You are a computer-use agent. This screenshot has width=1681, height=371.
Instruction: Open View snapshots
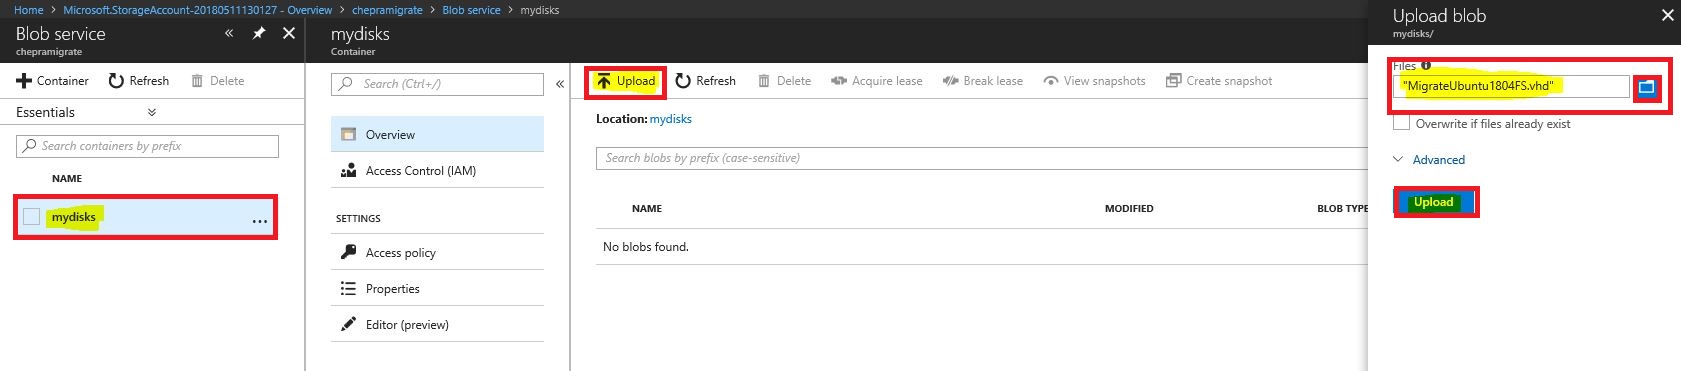tap(1094, 81)
